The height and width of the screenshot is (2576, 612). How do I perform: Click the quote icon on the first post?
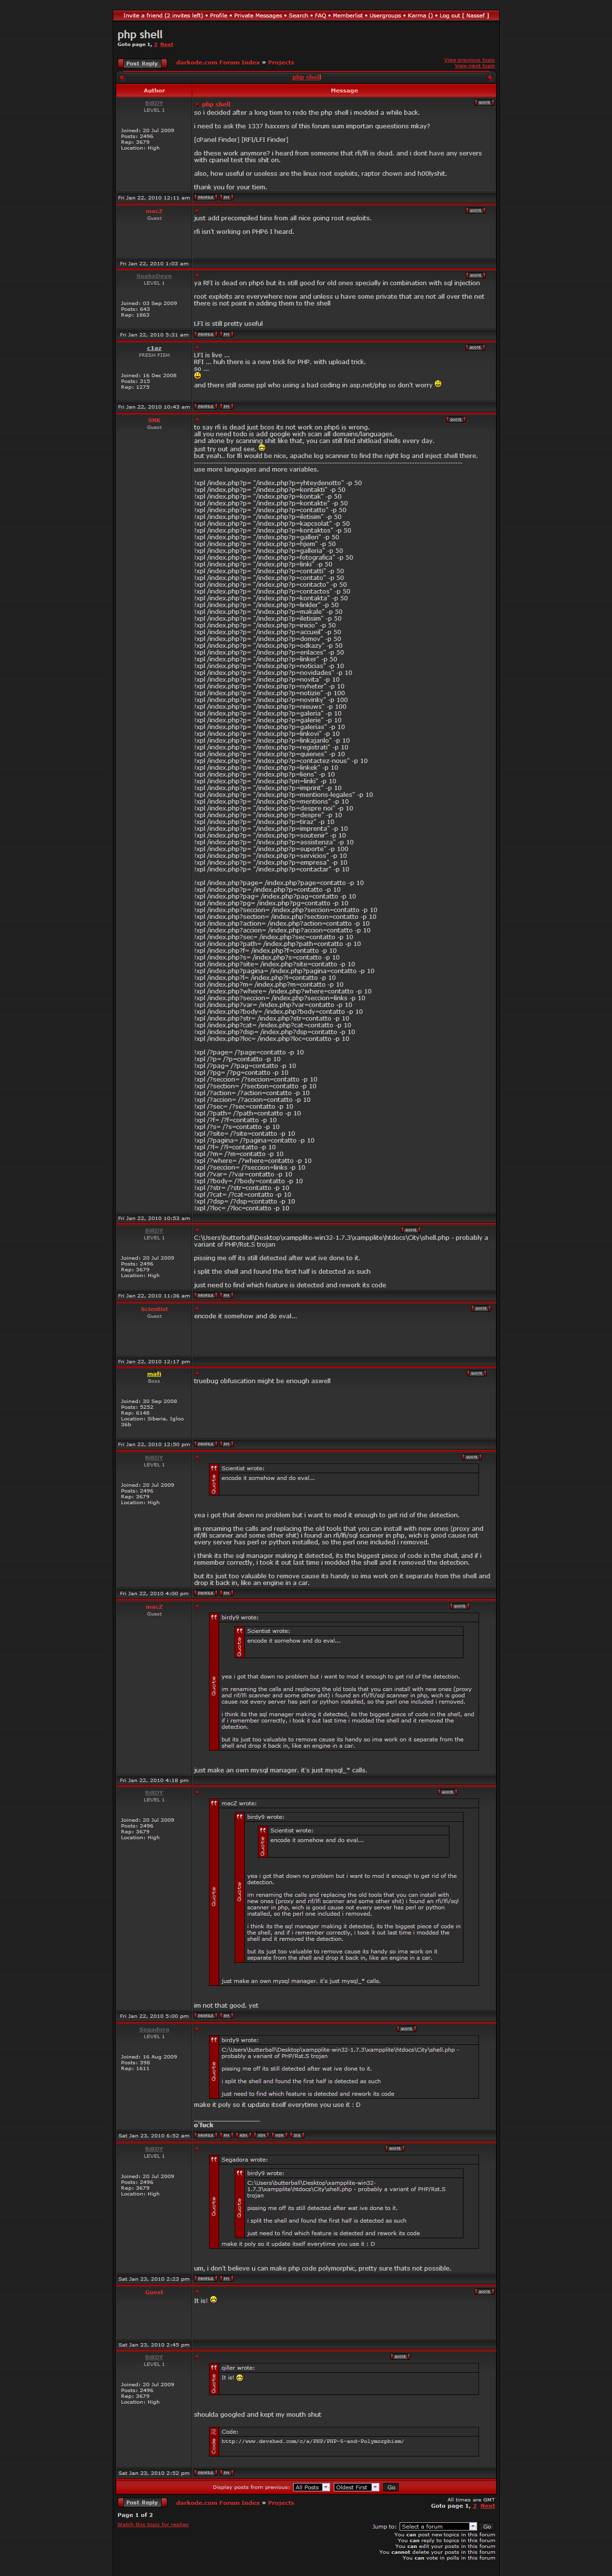[x=484, y=102]
